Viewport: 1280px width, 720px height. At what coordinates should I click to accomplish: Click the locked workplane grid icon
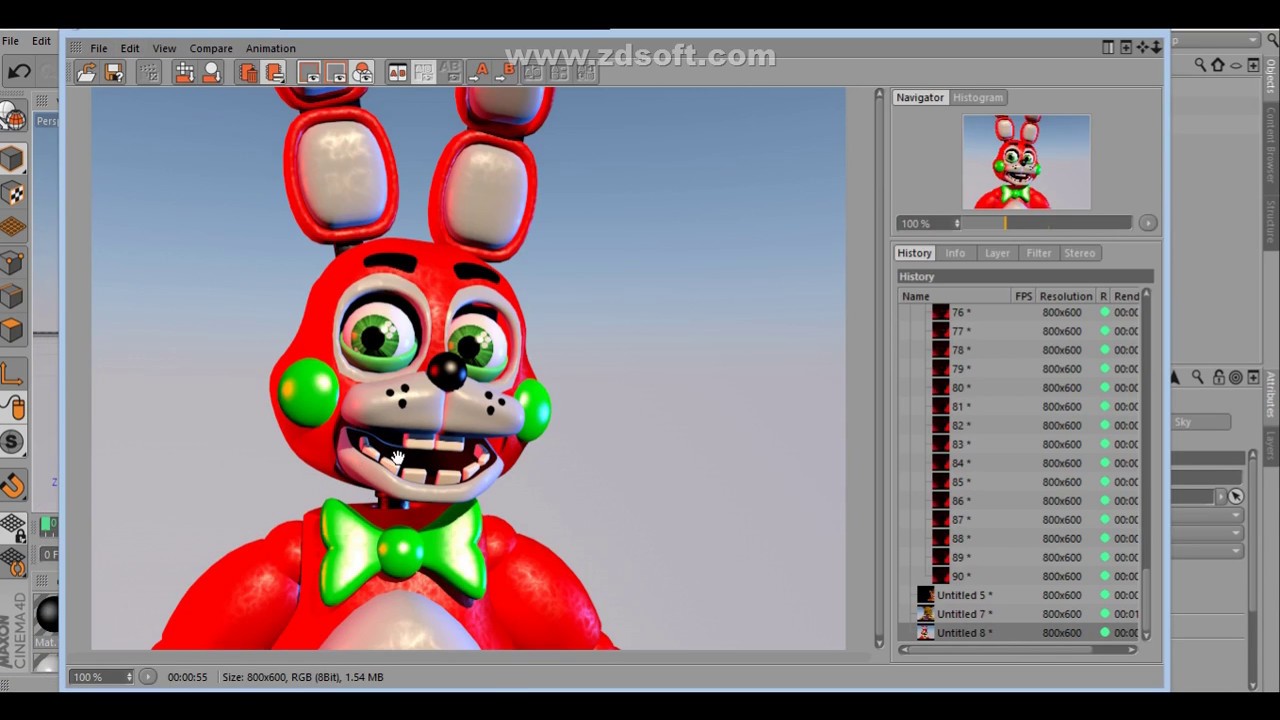(x=12, y=526)
